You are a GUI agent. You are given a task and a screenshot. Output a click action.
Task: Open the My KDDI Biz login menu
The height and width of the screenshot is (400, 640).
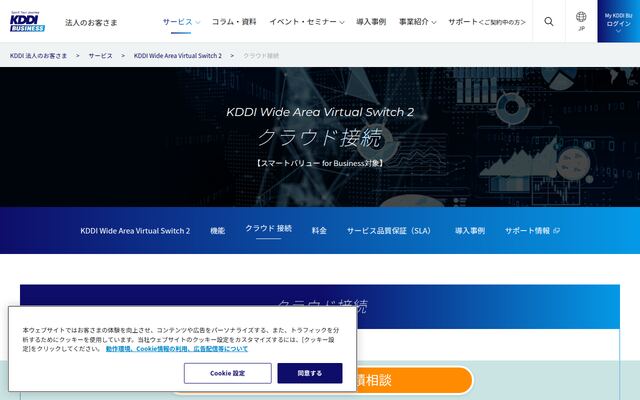(x=618, y=21)
